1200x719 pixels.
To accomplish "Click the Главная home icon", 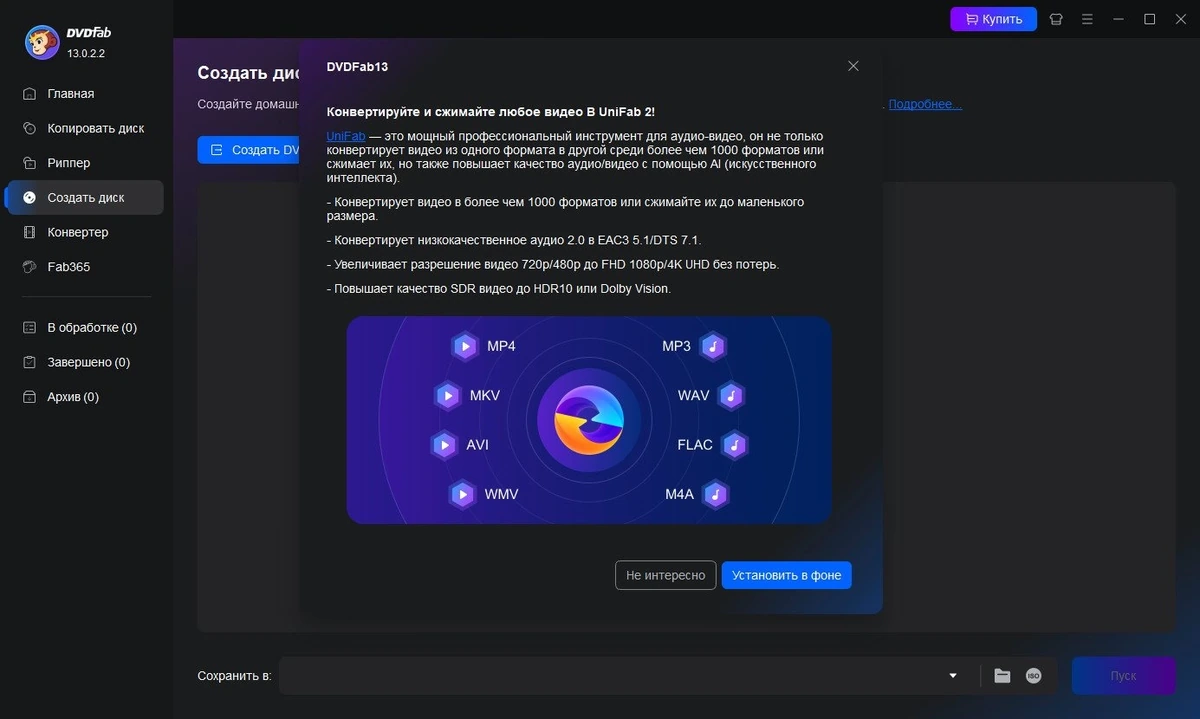I will pyautogui.click(x=29, y=94).
